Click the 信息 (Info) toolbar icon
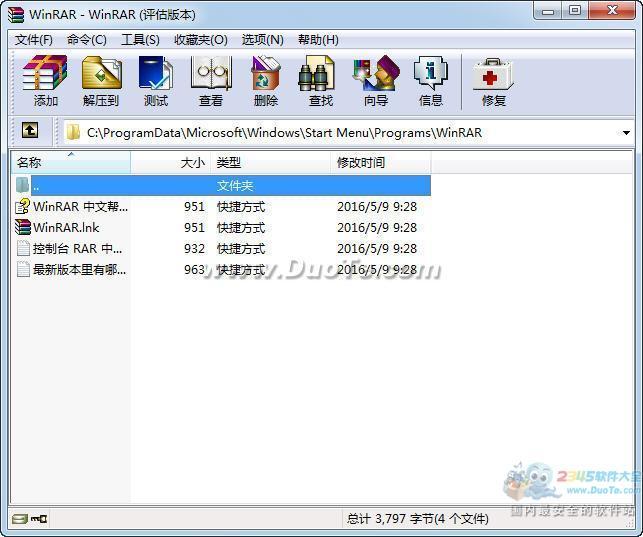 pos(431,73)
